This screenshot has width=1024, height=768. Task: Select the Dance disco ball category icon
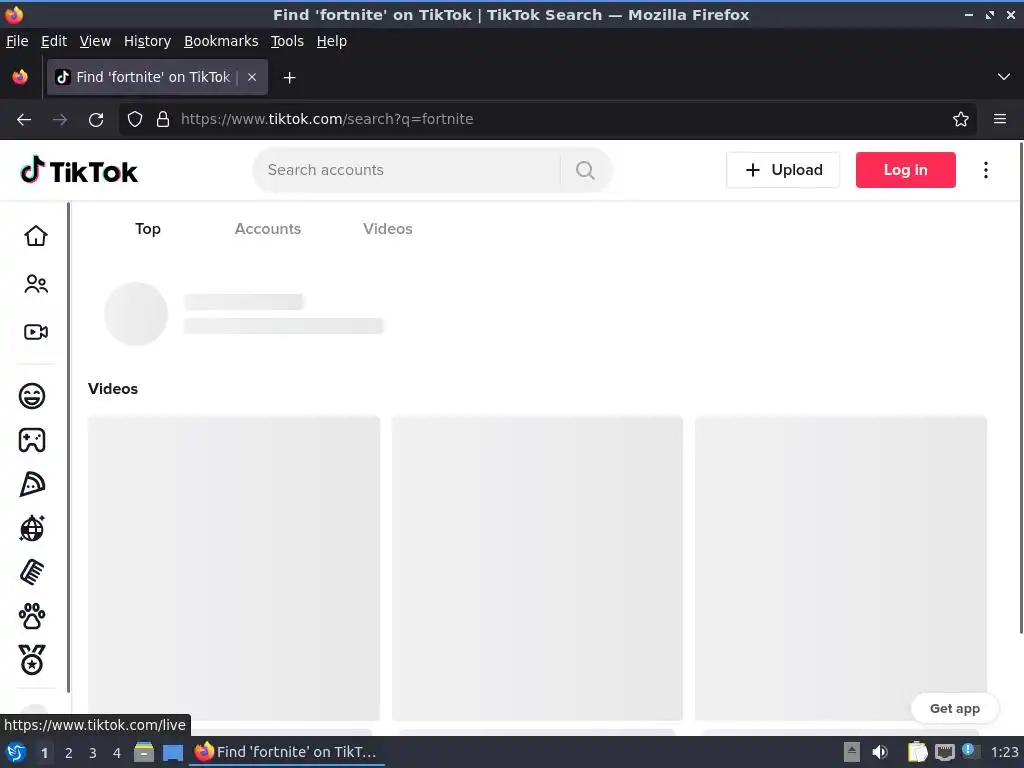pyautogui.click(x=32, y=528)
